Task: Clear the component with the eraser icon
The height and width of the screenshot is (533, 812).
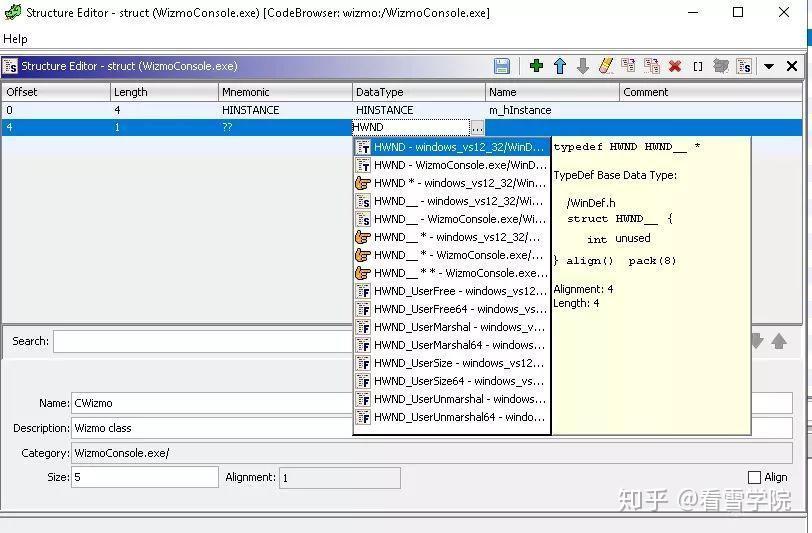Action: coord(605,66)
